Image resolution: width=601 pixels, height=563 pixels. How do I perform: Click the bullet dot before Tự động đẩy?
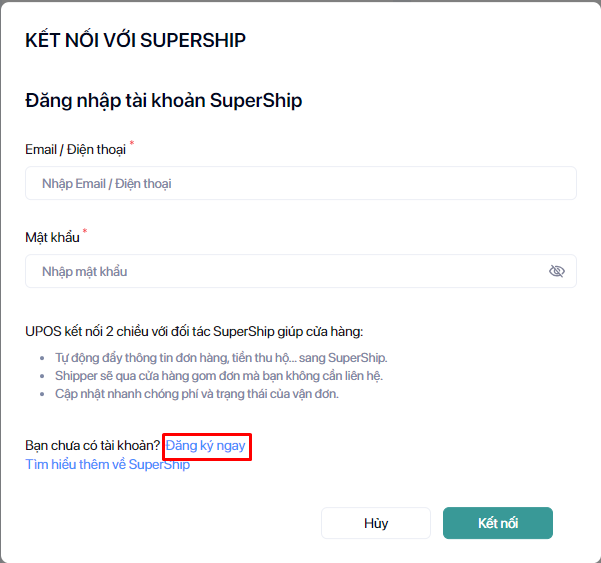point(44,358)
